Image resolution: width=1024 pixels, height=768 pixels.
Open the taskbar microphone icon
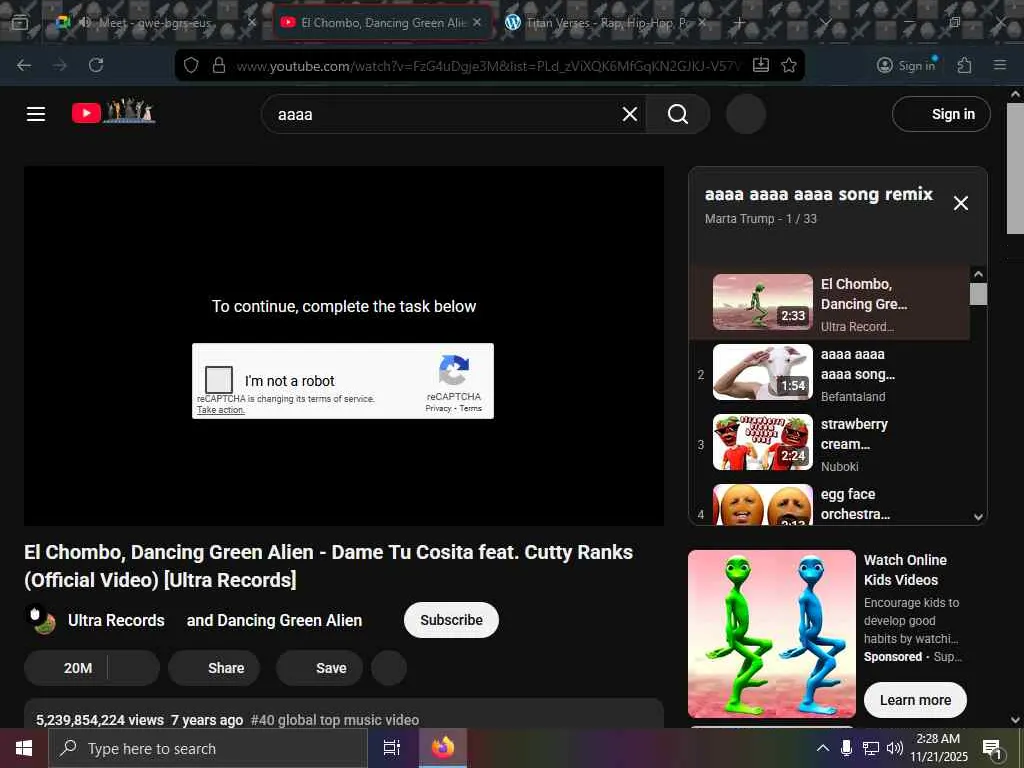846,748
